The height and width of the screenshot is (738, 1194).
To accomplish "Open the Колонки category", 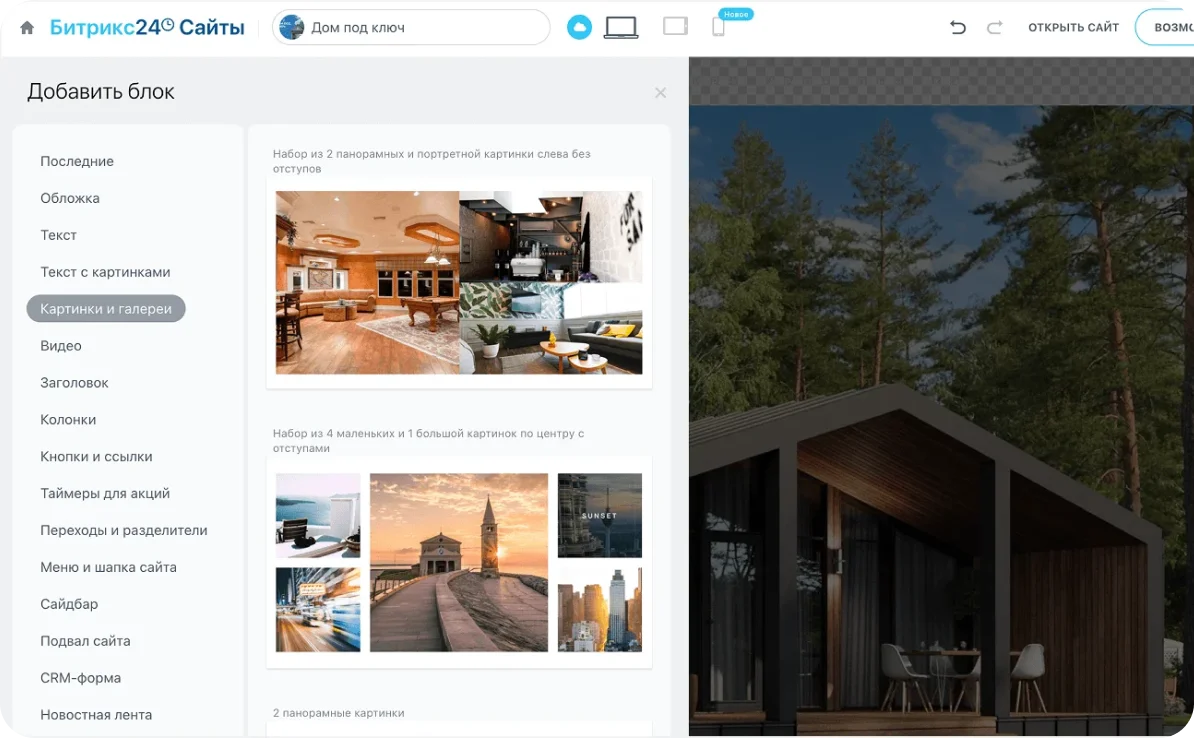I will click(x=69, y=420).
